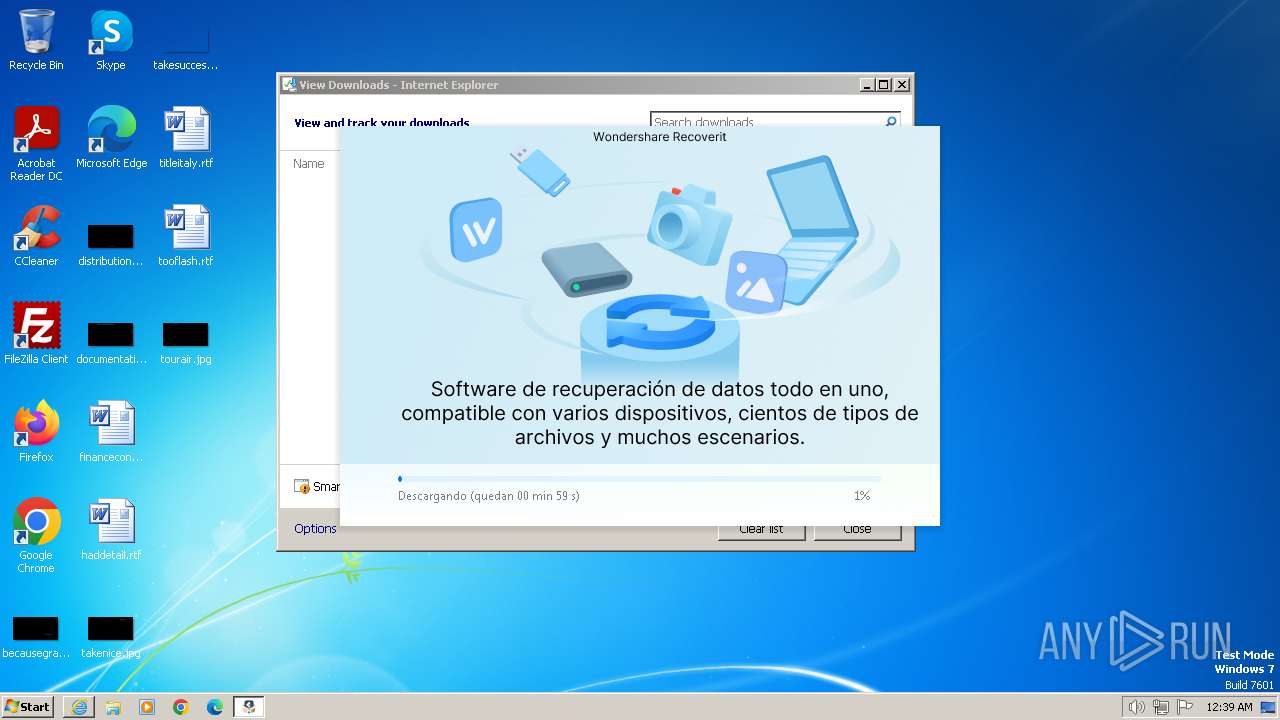This screenshot has width=1280, height=720.
Task: Select the becausegra... desktop file
Action: pos(35,638)
